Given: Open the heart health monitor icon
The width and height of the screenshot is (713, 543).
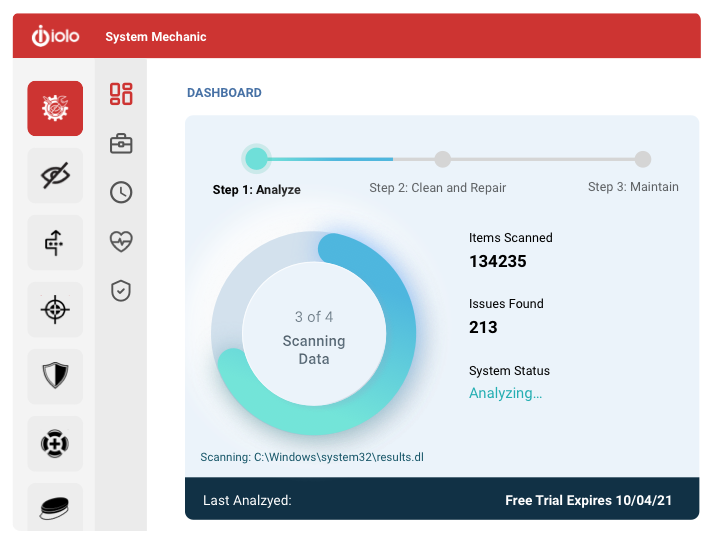Looking at the screenshot, I should click(x=121, y=241).
